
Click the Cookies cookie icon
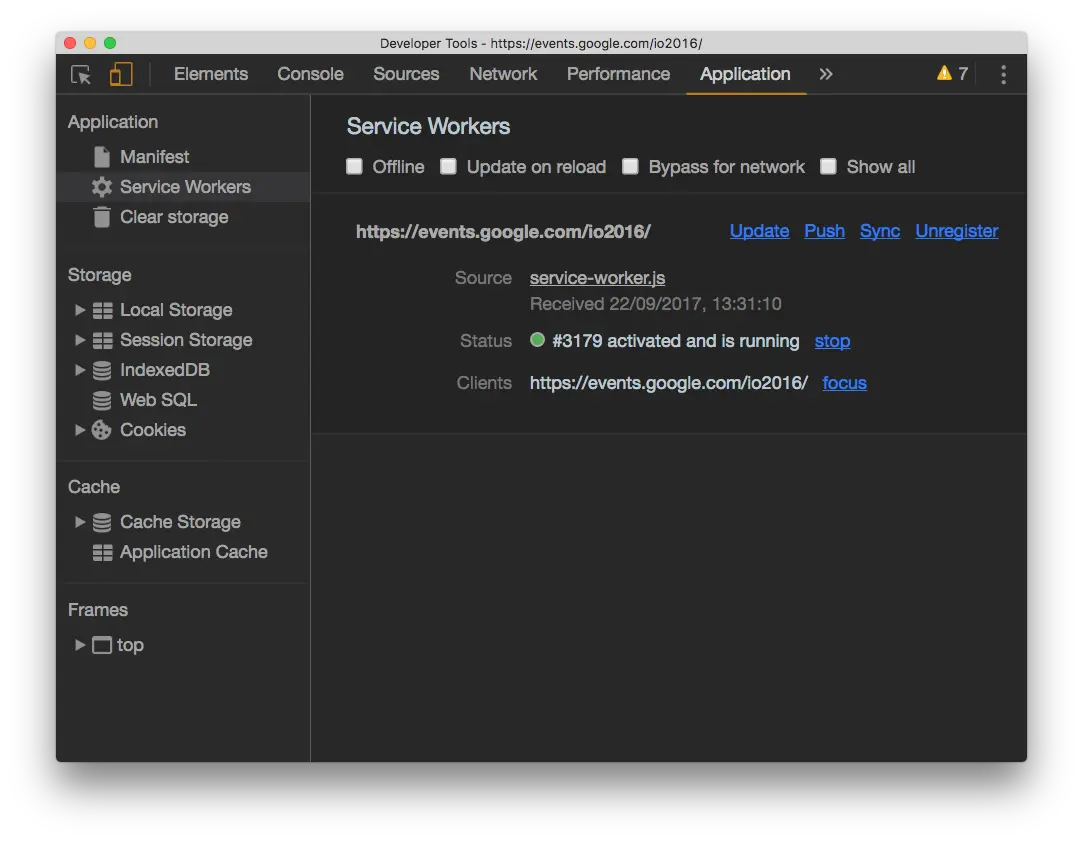pyautogui.click(x=102, y=430)
